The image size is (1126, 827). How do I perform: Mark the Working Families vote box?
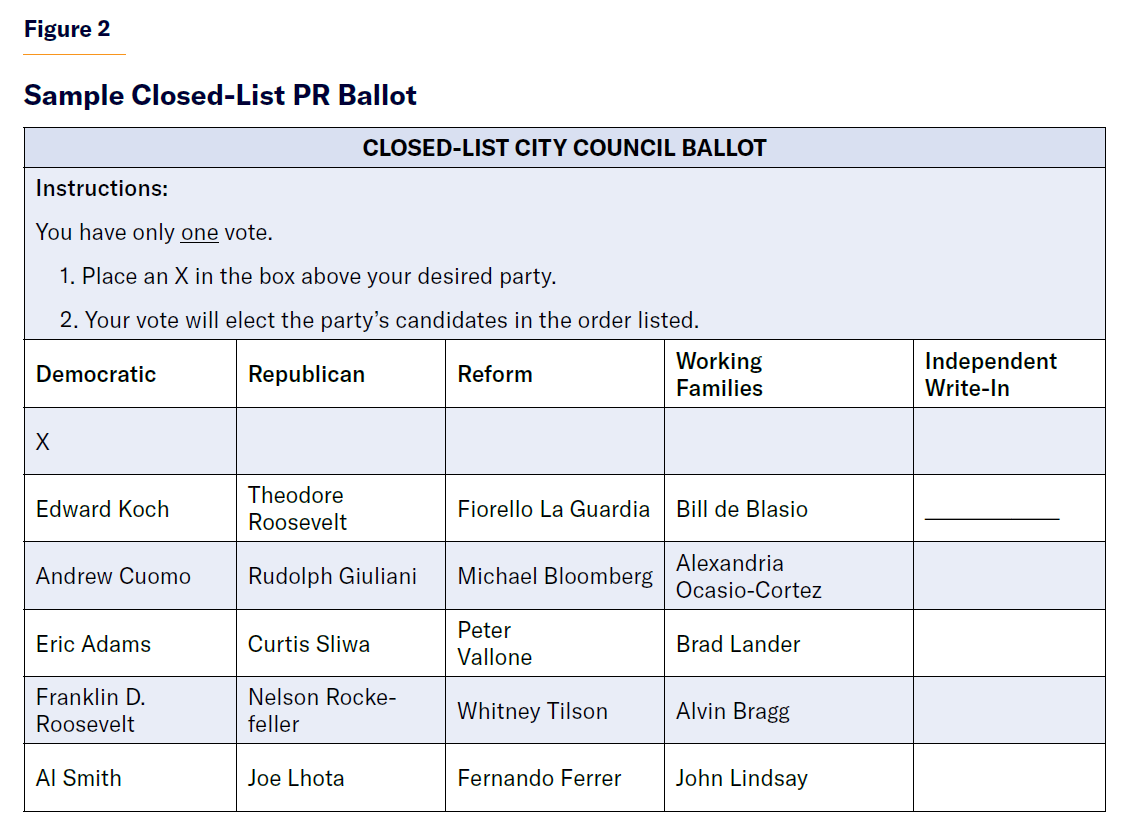point(788,441)
